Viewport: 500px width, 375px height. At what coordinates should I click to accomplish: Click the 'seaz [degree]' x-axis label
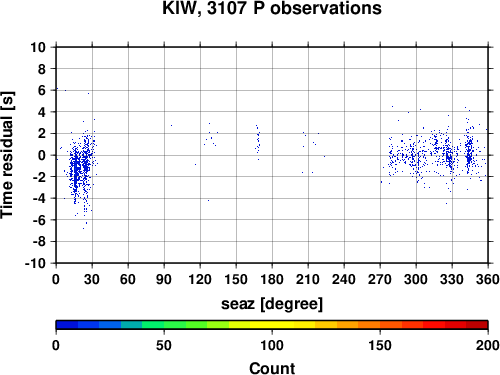click(272, 304)
